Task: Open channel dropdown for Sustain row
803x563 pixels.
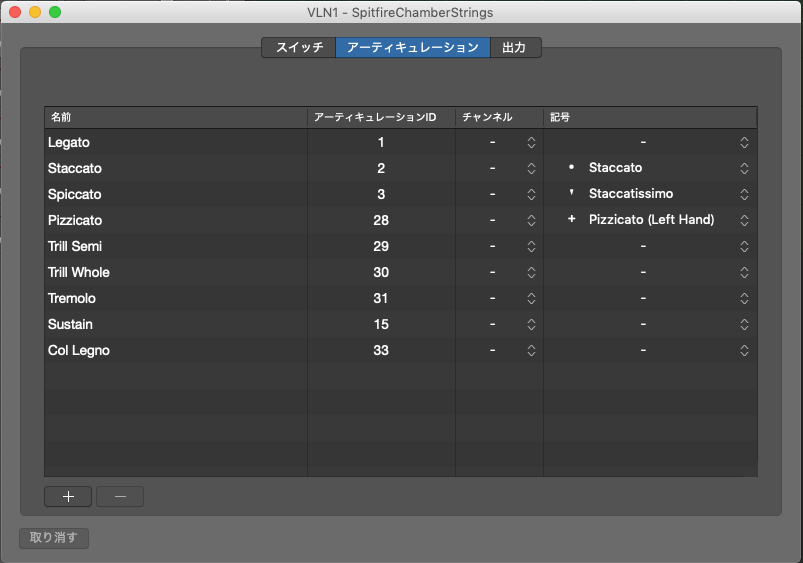Action: (531, 325)
